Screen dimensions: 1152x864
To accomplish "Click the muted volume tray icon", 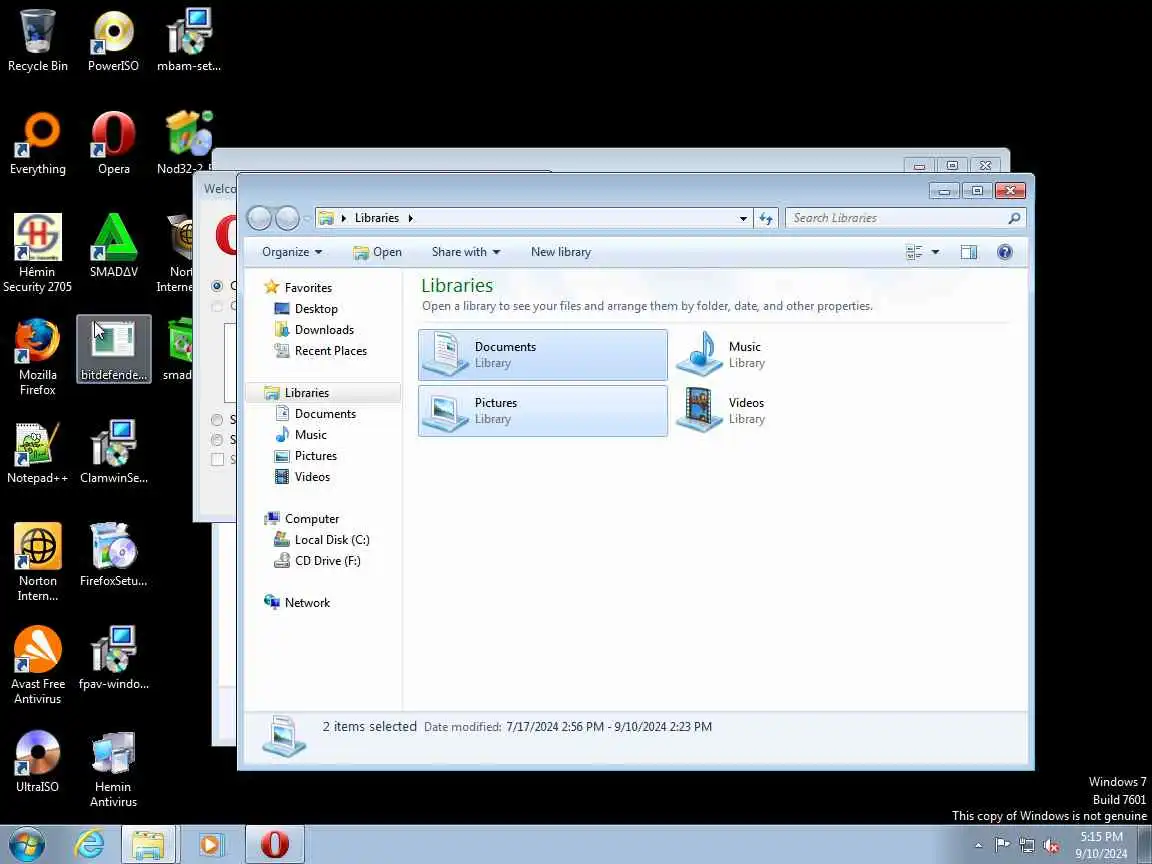I will tap(1051, 845).
